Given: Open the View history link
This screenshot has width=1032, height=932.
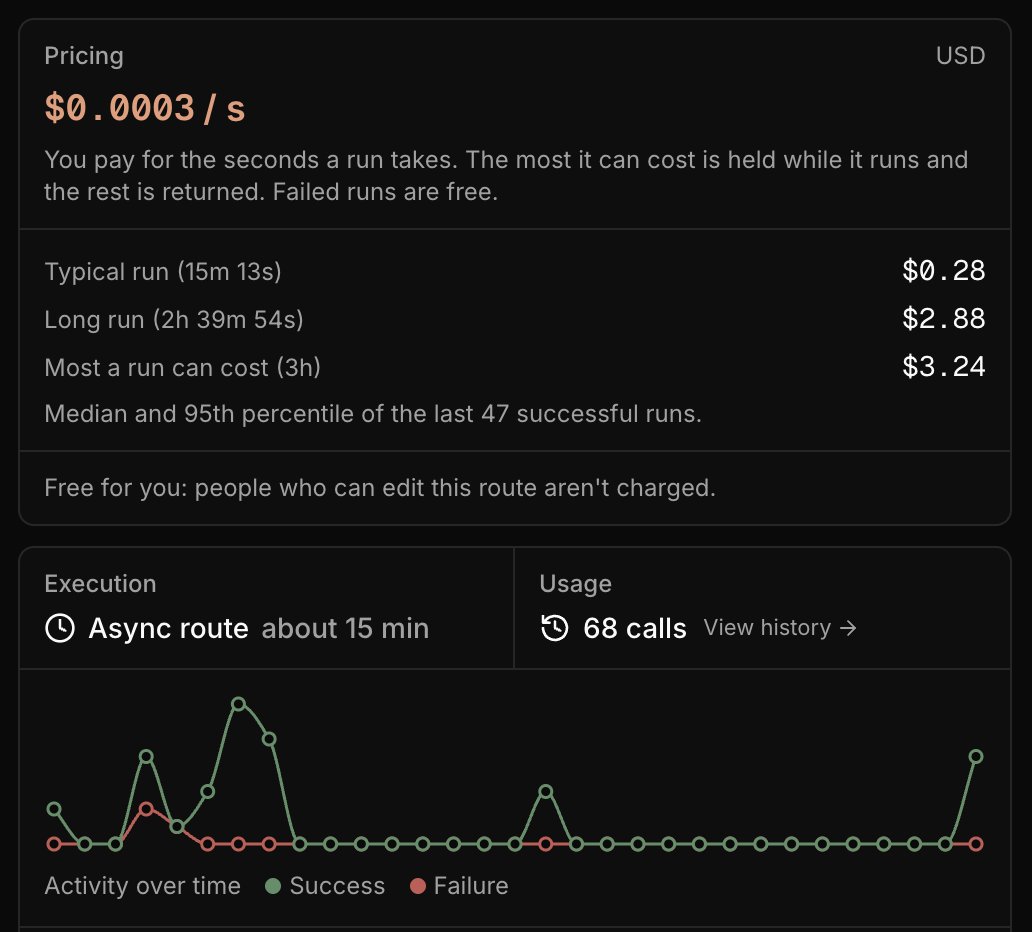Looking at the screenshot, I should [x=780, y=628].
